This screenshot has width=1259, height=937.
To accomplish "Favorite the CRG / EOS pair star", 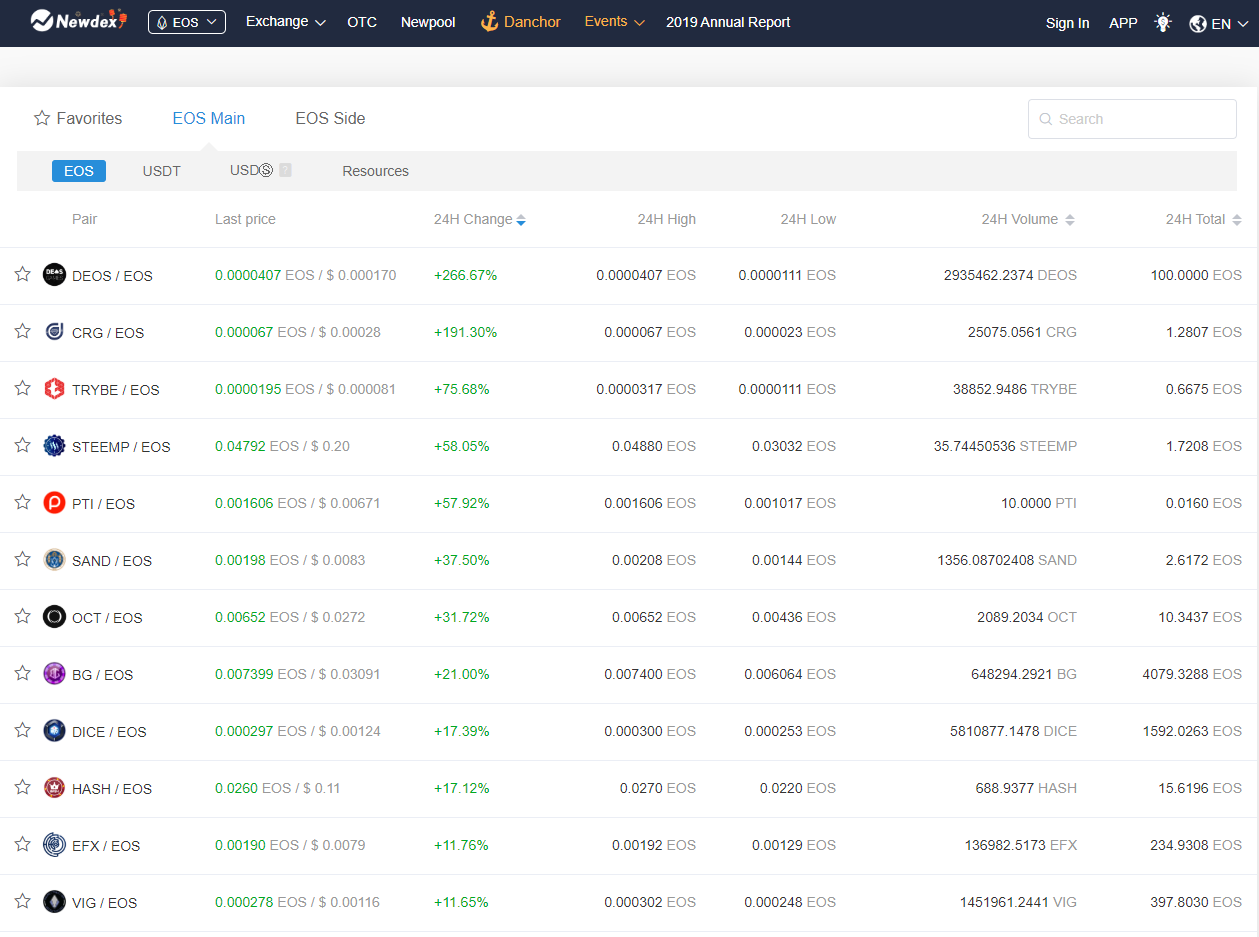I will (22, 331).
